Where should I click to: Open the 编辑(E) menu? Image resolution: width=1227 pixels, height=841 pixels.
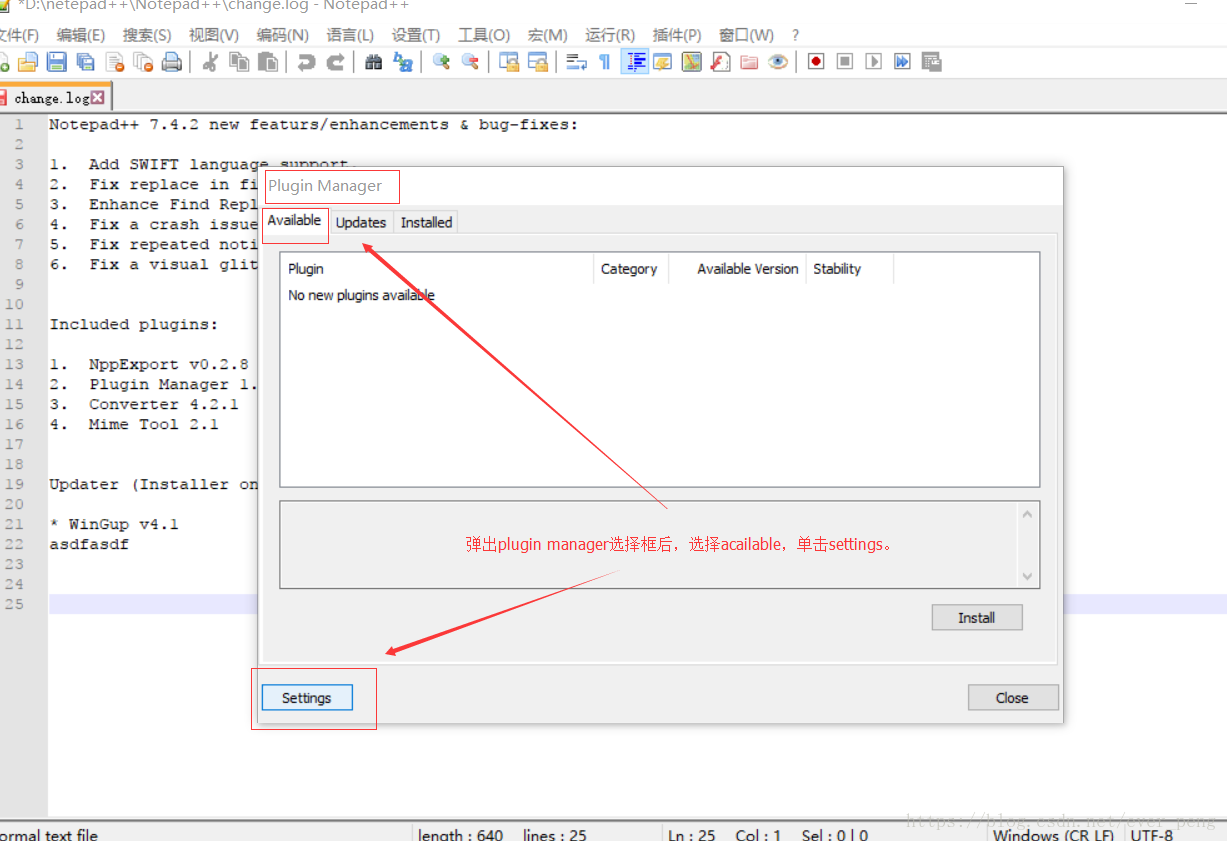(x=81, y=35)
